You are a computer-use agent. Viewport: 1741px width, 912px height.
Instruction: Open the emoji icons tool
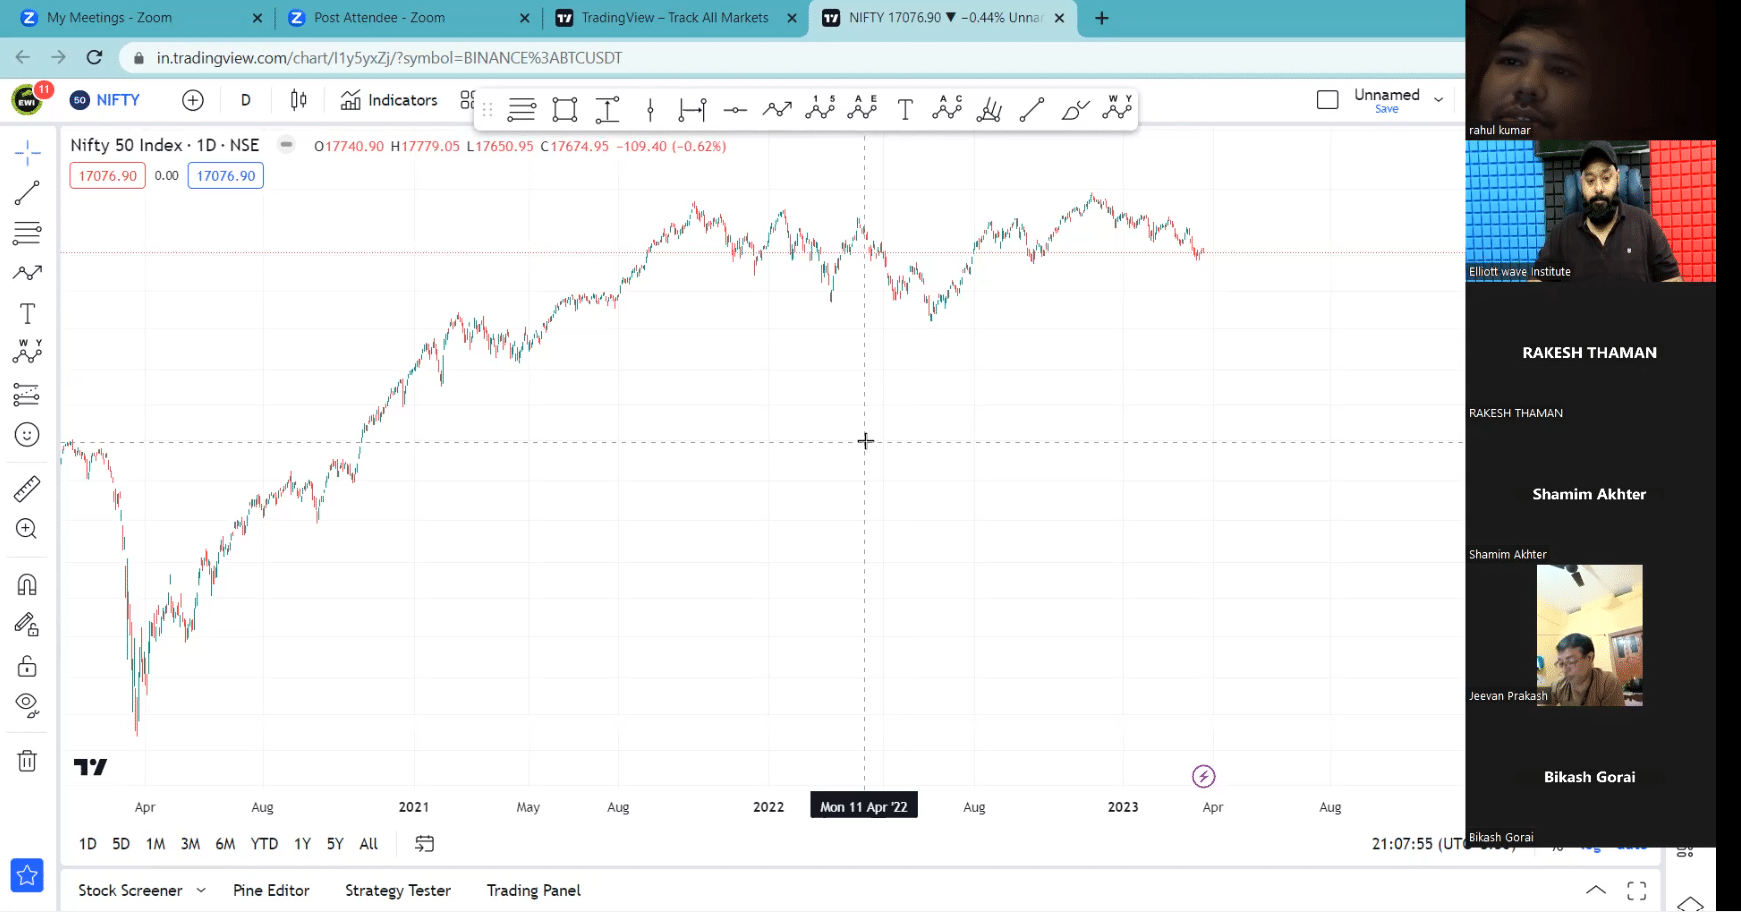coord(27,435)
